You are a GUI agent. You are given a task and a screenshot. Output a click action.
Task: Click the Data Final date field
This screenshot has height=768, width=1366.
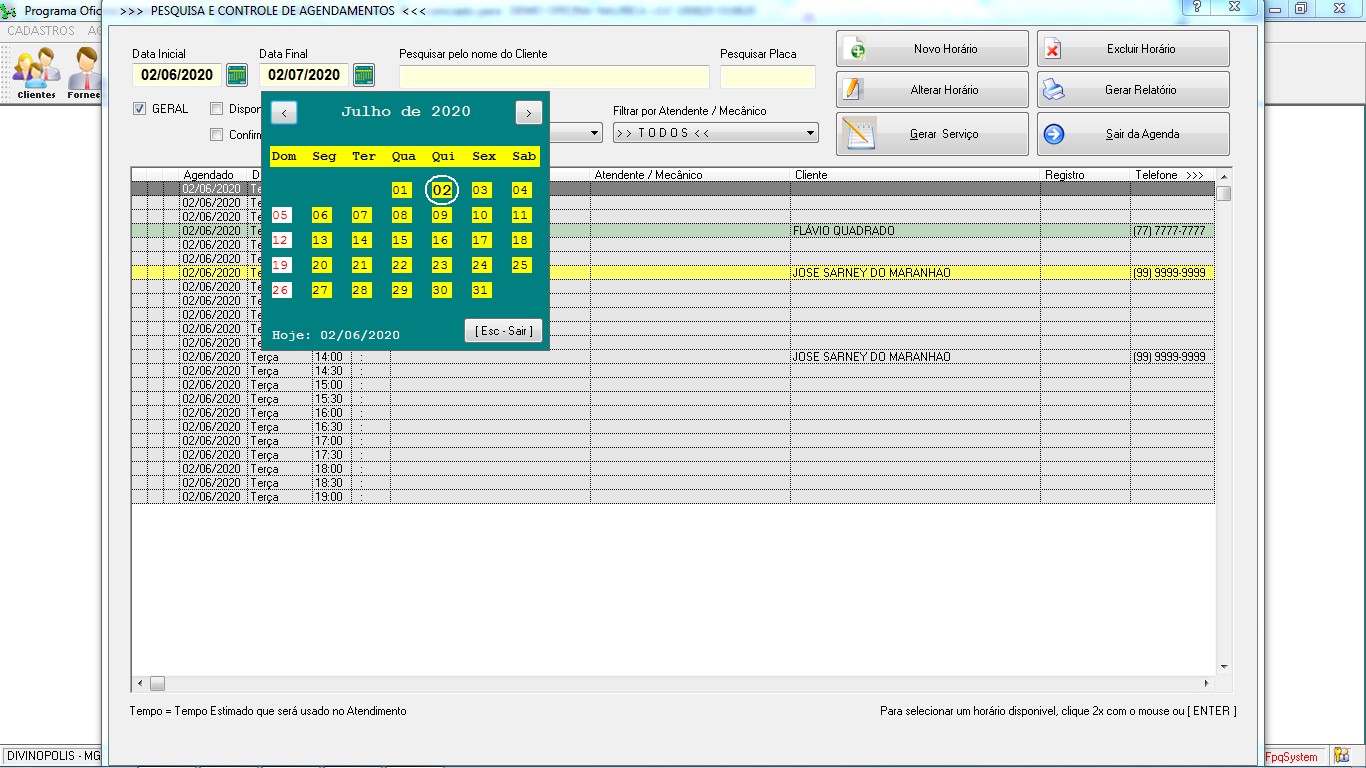(304, 75)
